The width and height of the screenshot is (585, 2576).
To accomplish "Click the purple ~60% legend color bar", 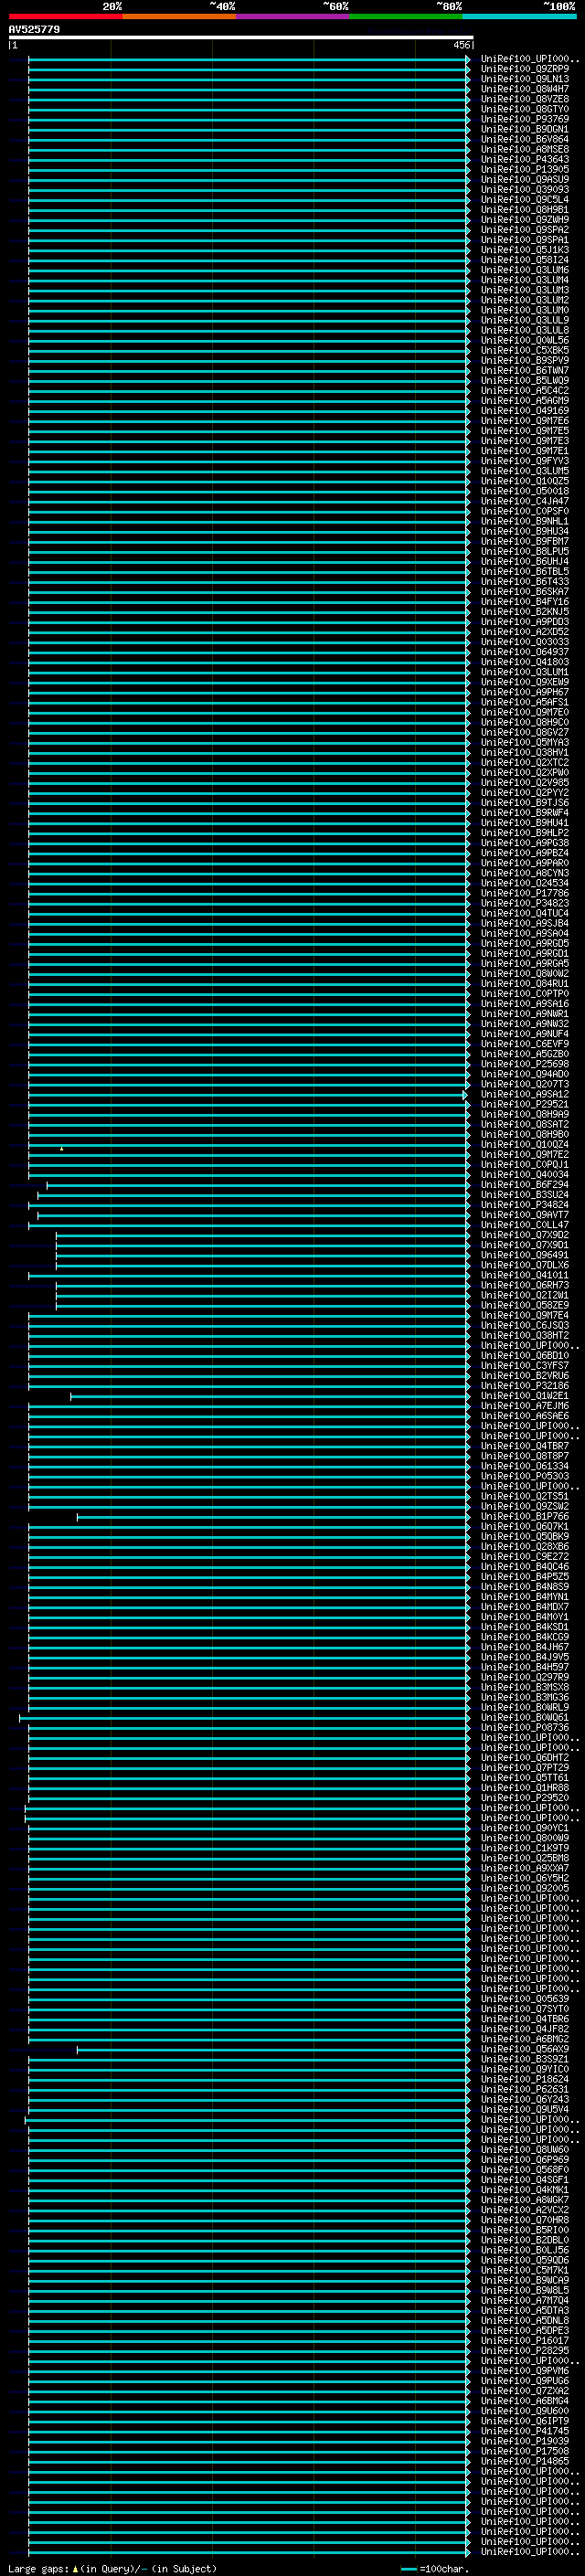I will (x=293, y=17).
